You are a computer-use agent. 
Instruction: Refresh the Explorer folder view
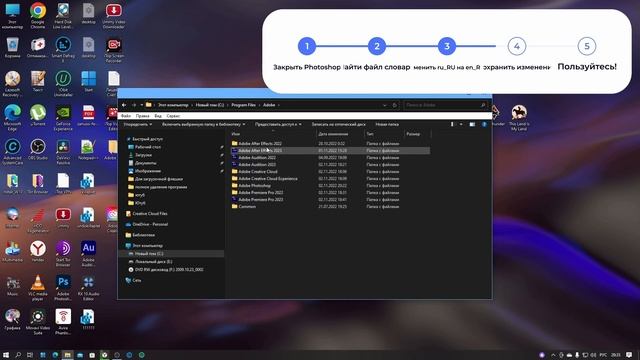click(x=395, y=105)
